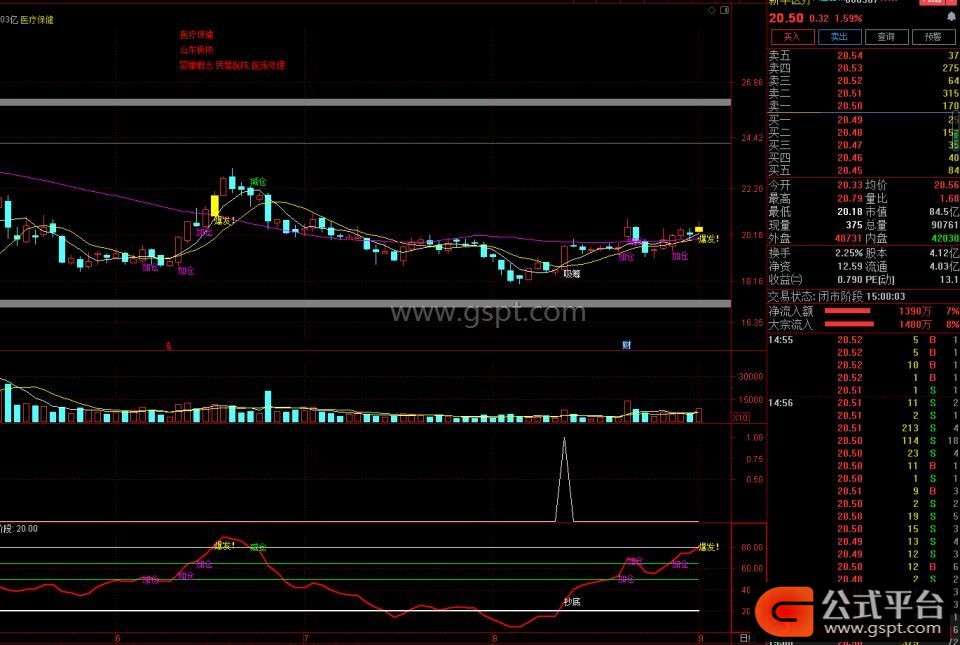The height and width of the screenshot is (645, 960).
Task: Click the 14:56 timestamp in the tick list
Action: click(781, 403)
